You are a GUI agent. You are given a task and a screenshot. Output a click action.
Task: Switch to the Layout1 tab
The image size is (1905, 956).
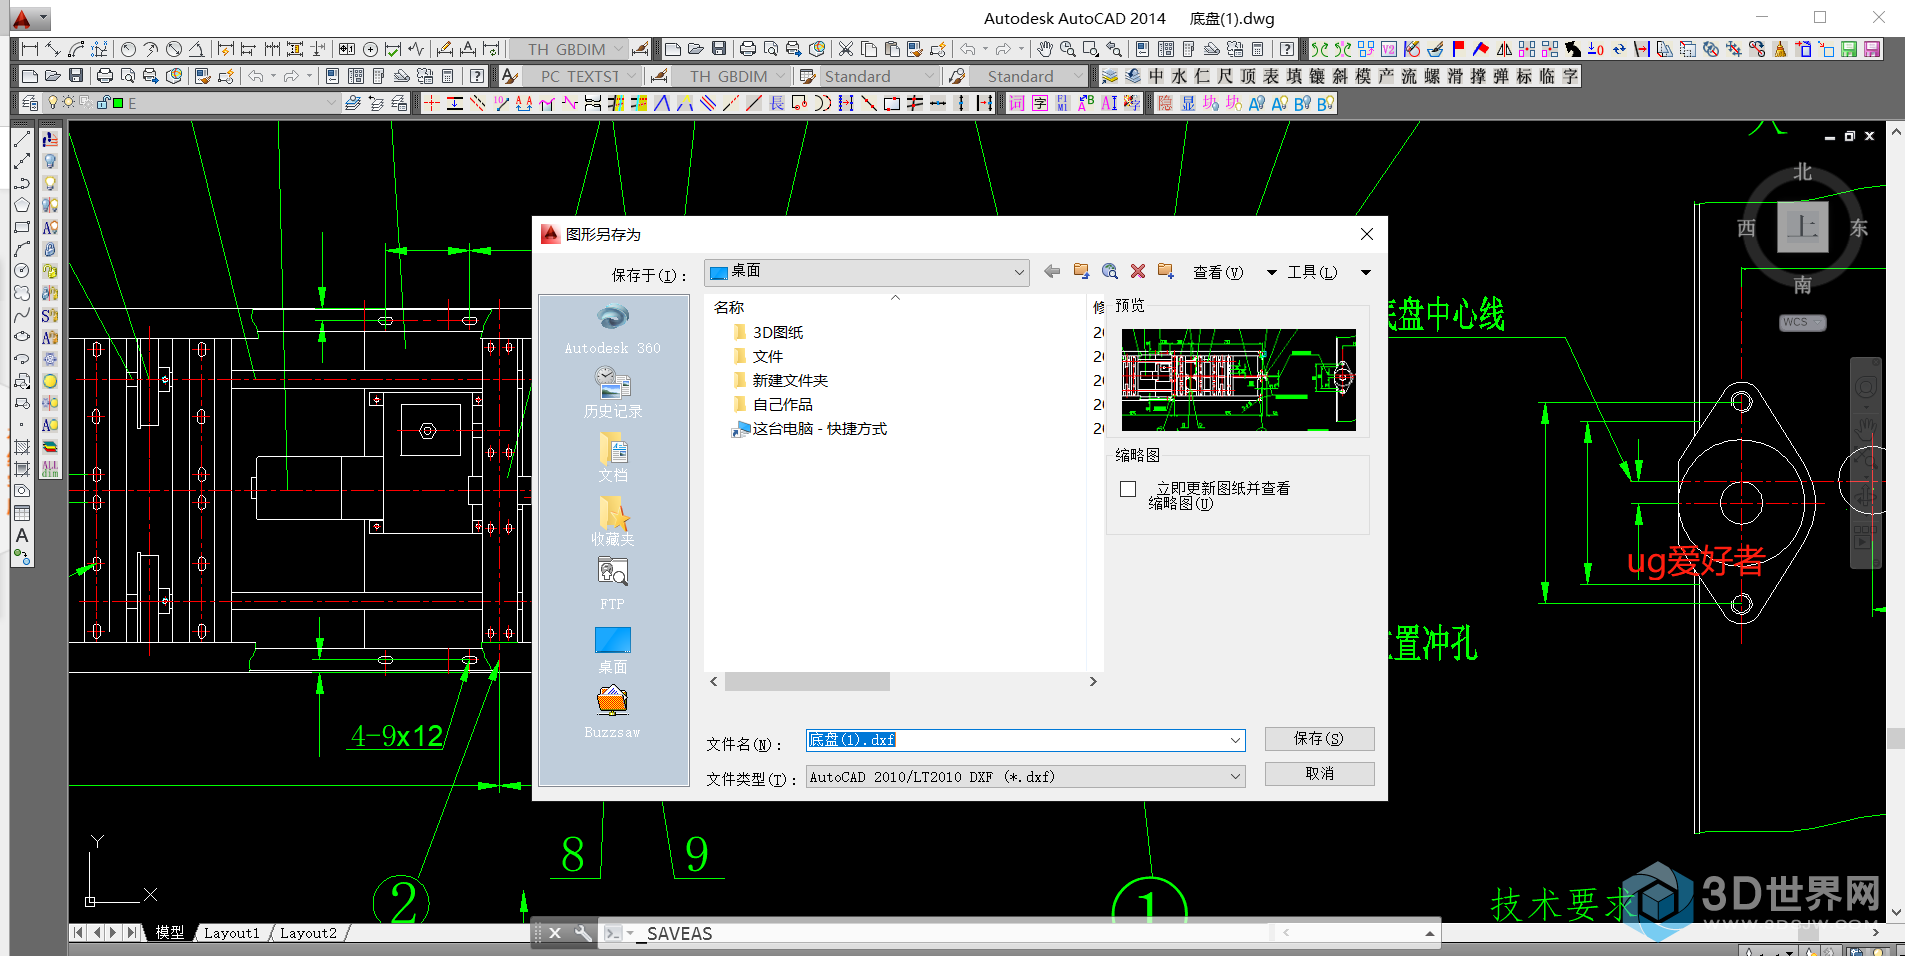click(x=231, y=933)
